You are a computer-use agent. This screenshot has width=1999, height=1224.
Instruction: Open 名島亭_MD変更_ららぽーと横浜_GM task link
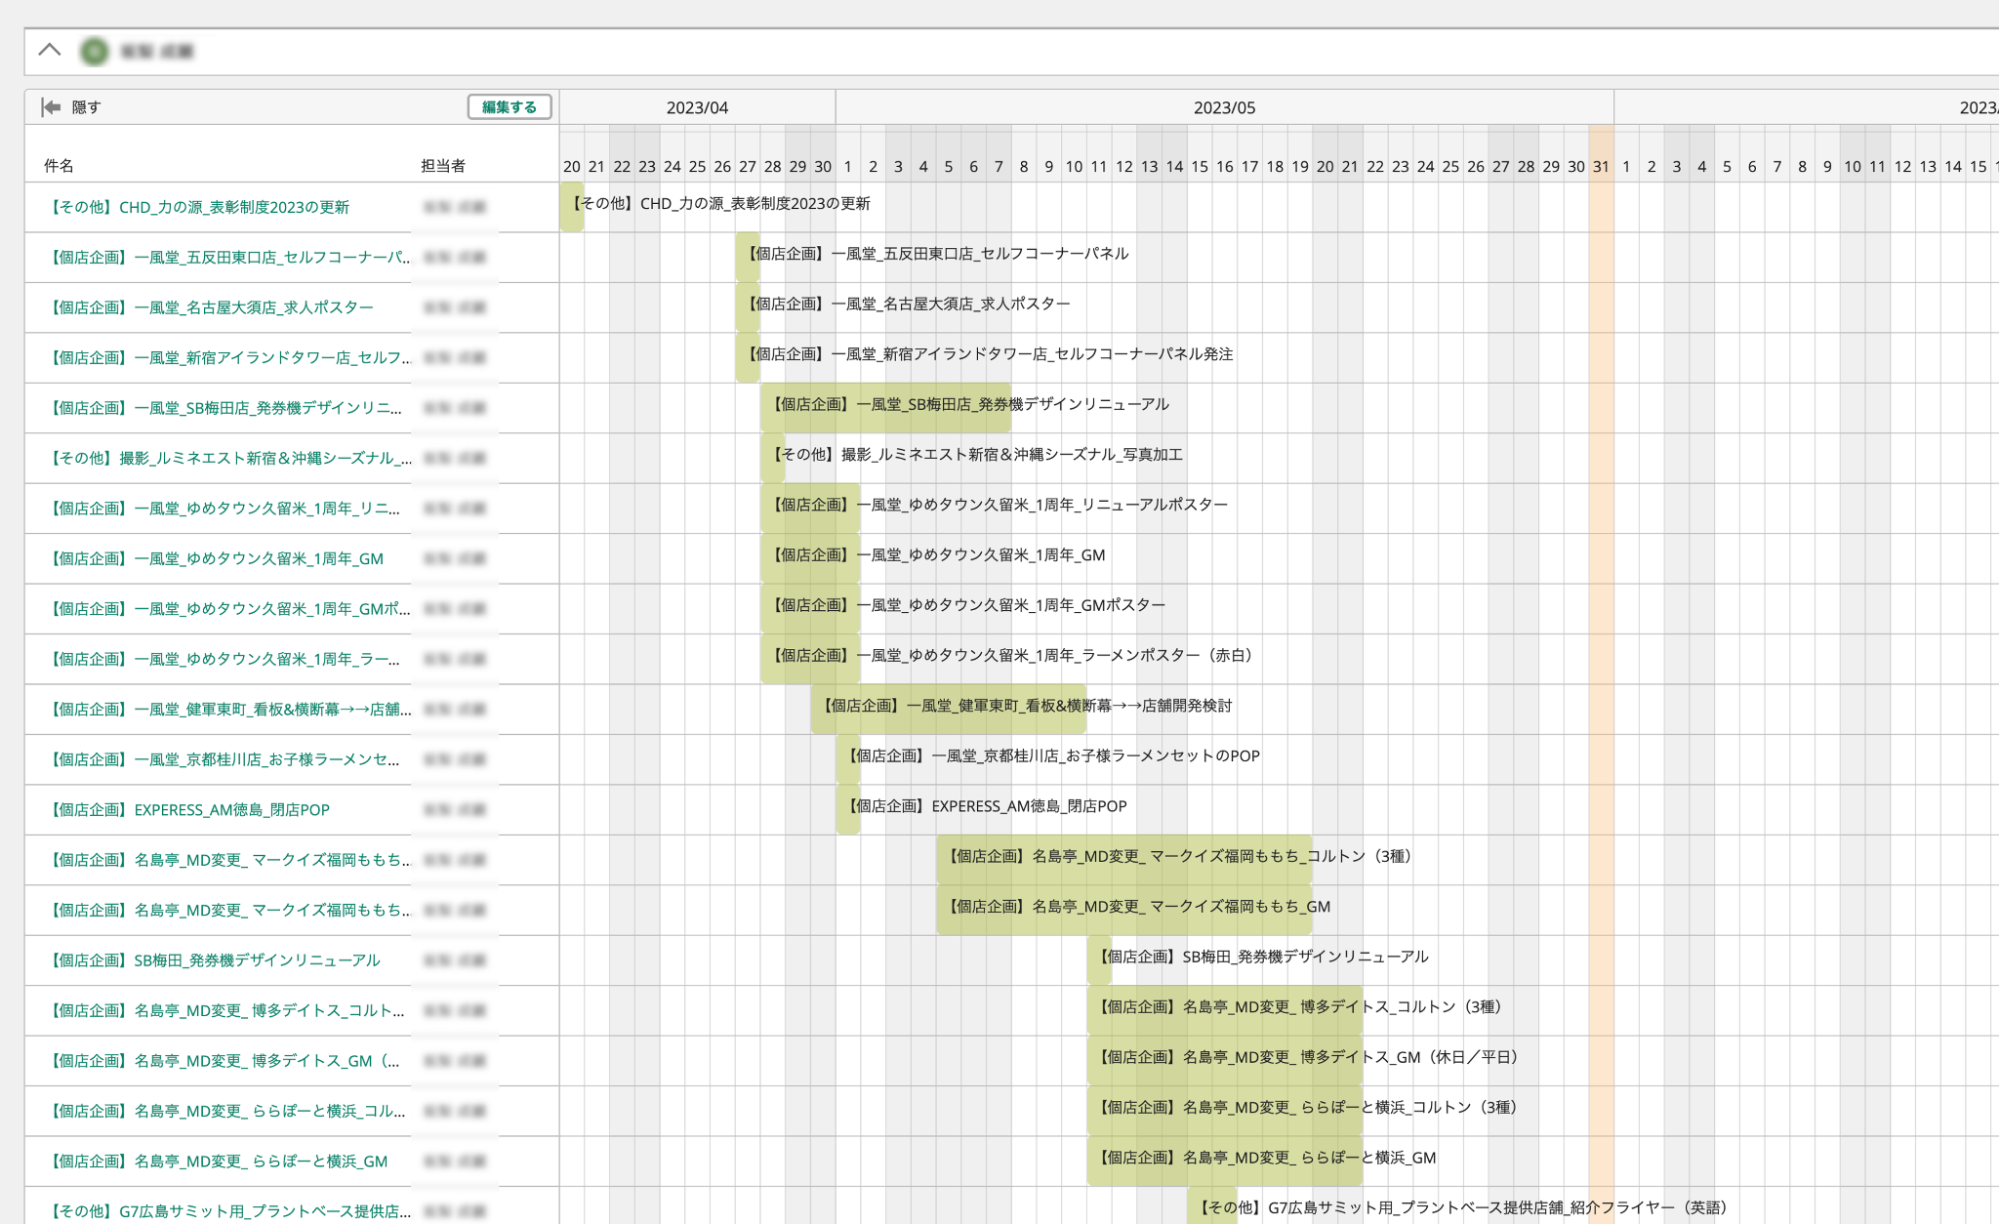click(x=219, y=1161)
